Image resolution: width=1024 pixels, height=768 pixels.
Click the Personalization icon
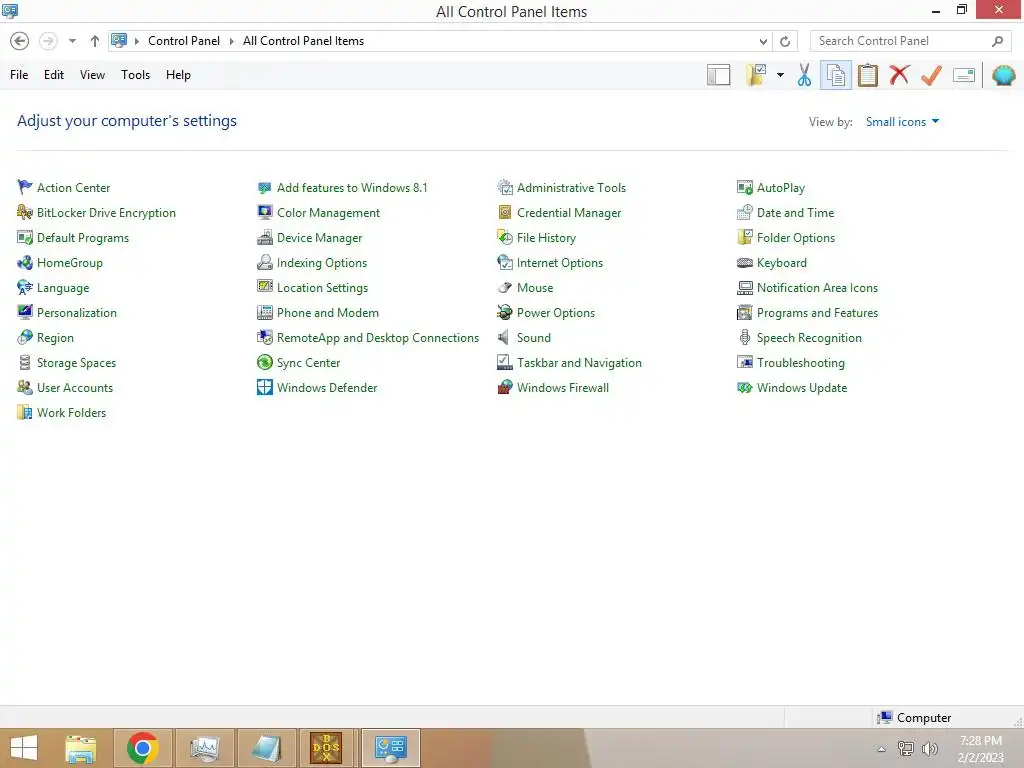click(x=25, y=313)
